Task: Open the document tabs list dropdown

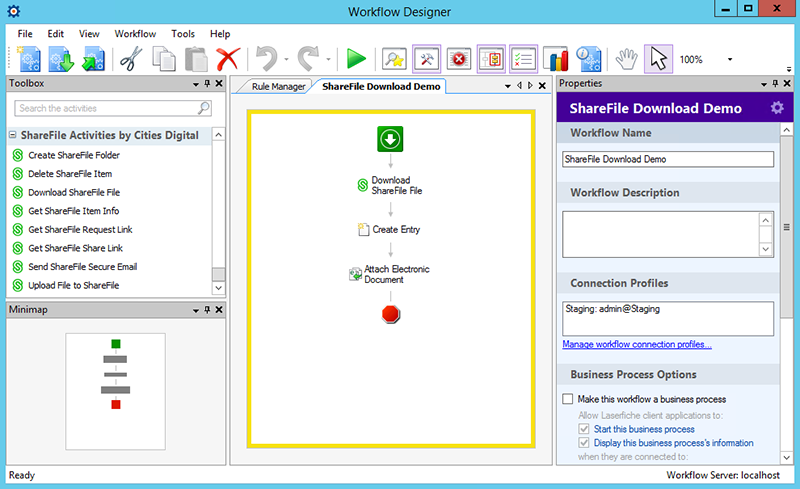Action: pos(508,86)
